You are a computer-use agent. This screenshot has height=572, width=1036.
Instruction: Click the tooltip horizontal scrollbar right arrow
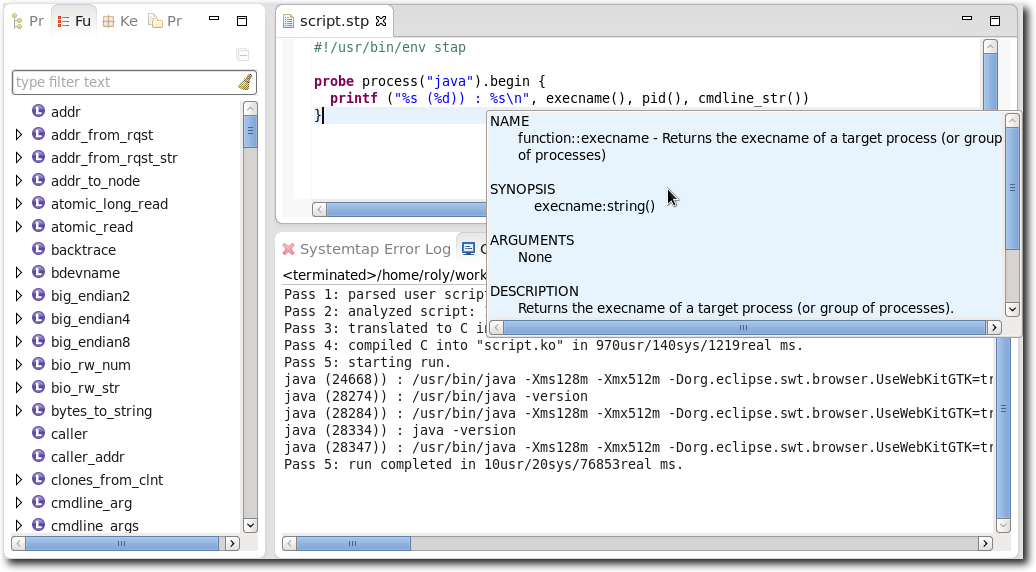click(x=993, y=327)
